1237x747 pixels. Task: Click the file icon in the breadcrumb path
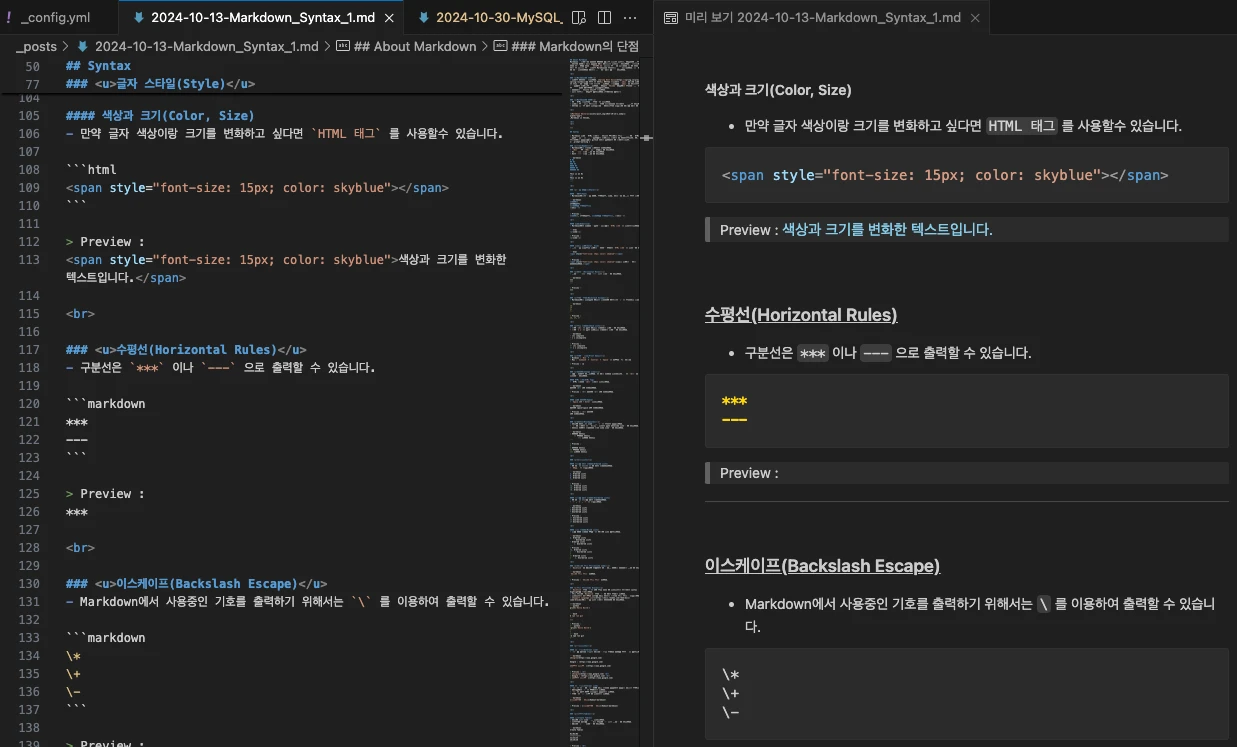click(x=83, y=46)
